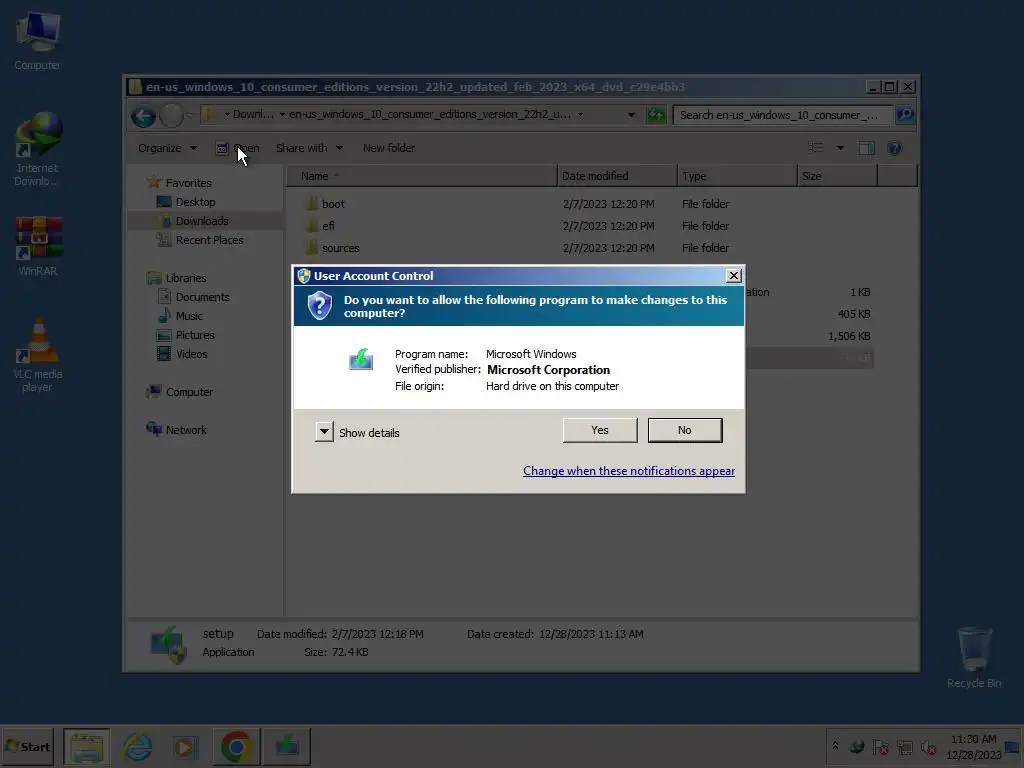Image resolution: width=1024 pixels, height=768 pixels.
Task: Click Open on Explorer toolbar
Action: click(238, 148)
